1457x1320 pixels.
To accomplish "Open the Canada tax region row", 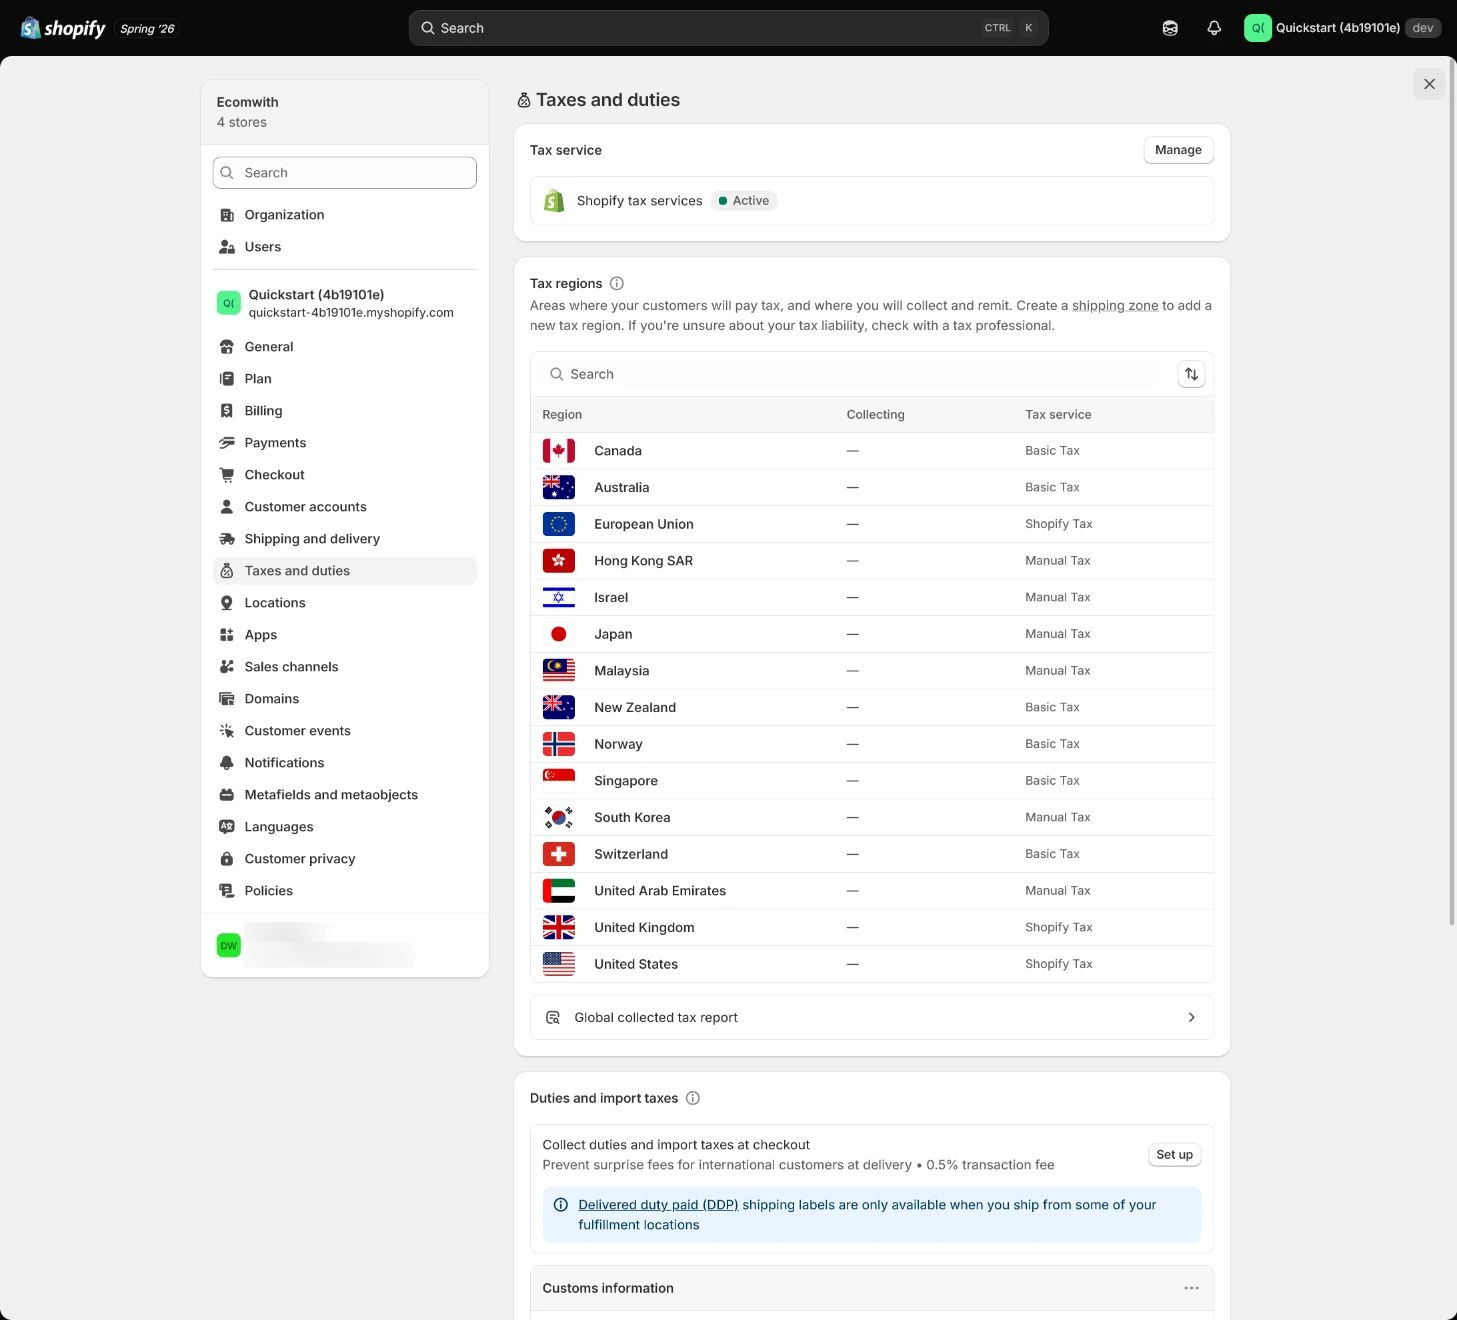I will click(x=871, y=451).
